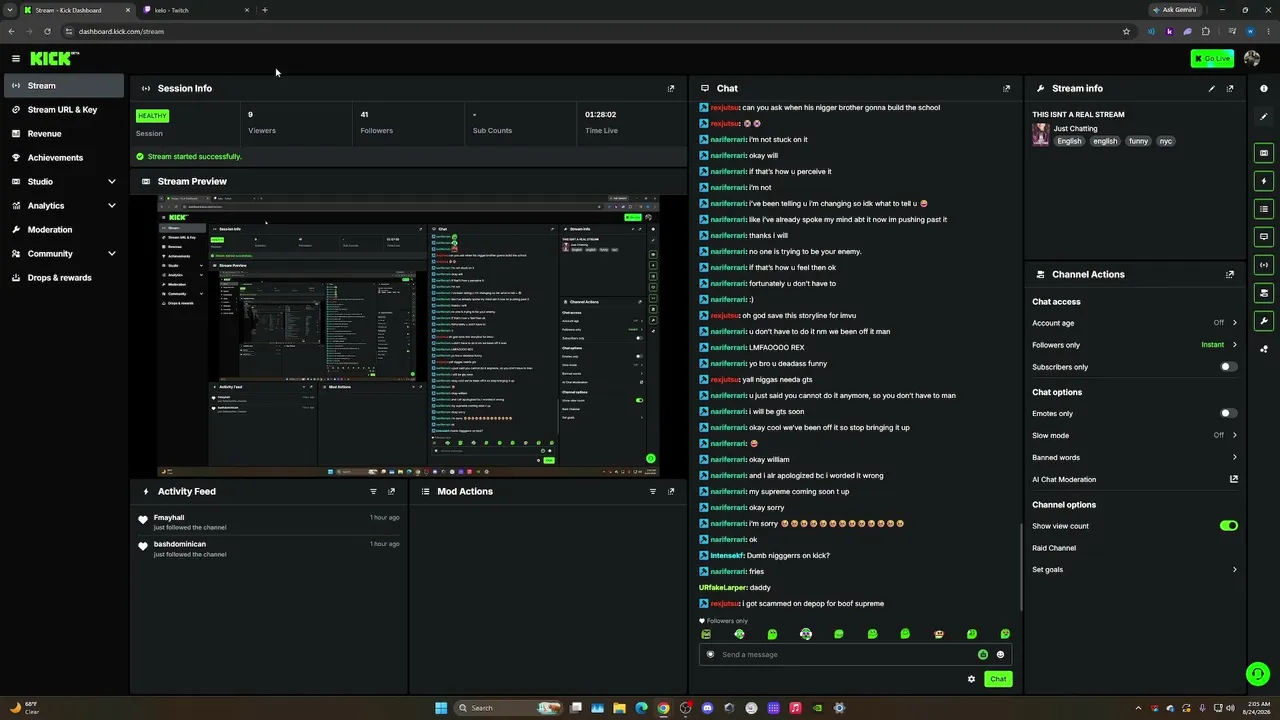The image size is (1280, 720).
Task: Click bashdominican in Activity Feed
Action: pos(180,544)
